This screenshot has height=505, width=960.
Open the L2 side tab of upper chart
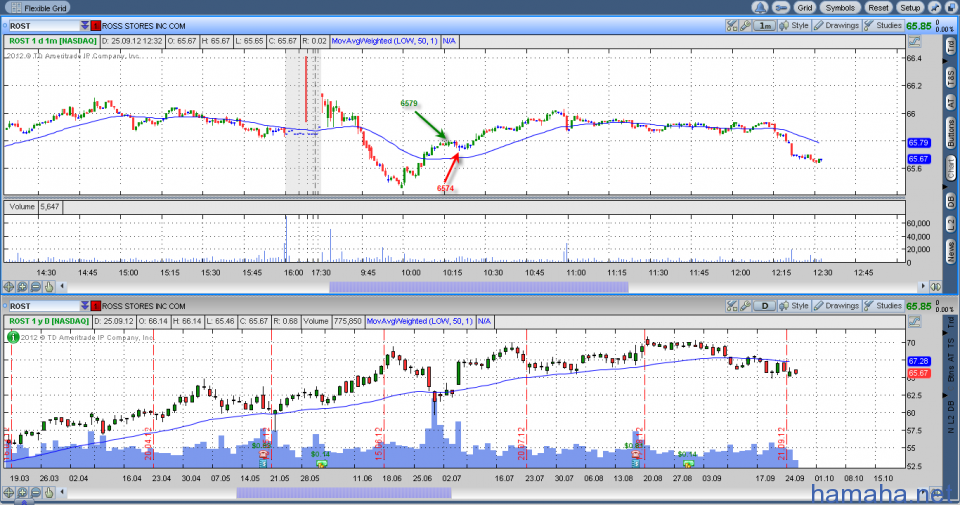[951, 225]
